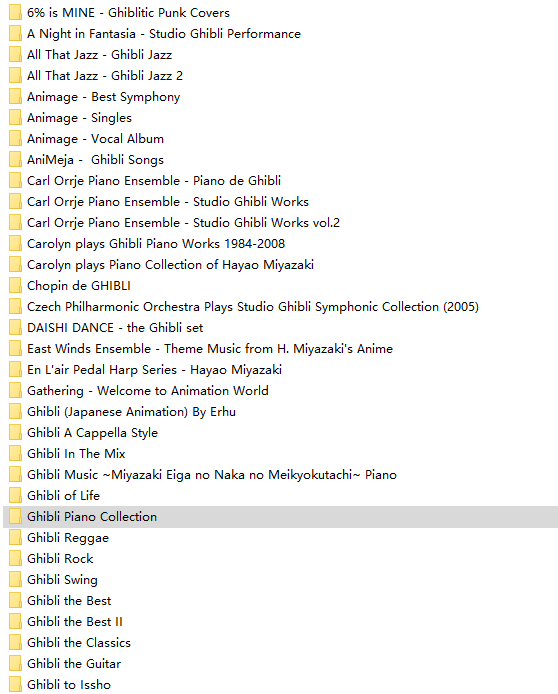Select "AniMeja - Ghibli Songs" folder name
The image size is (558, 694).
(95, 160)
